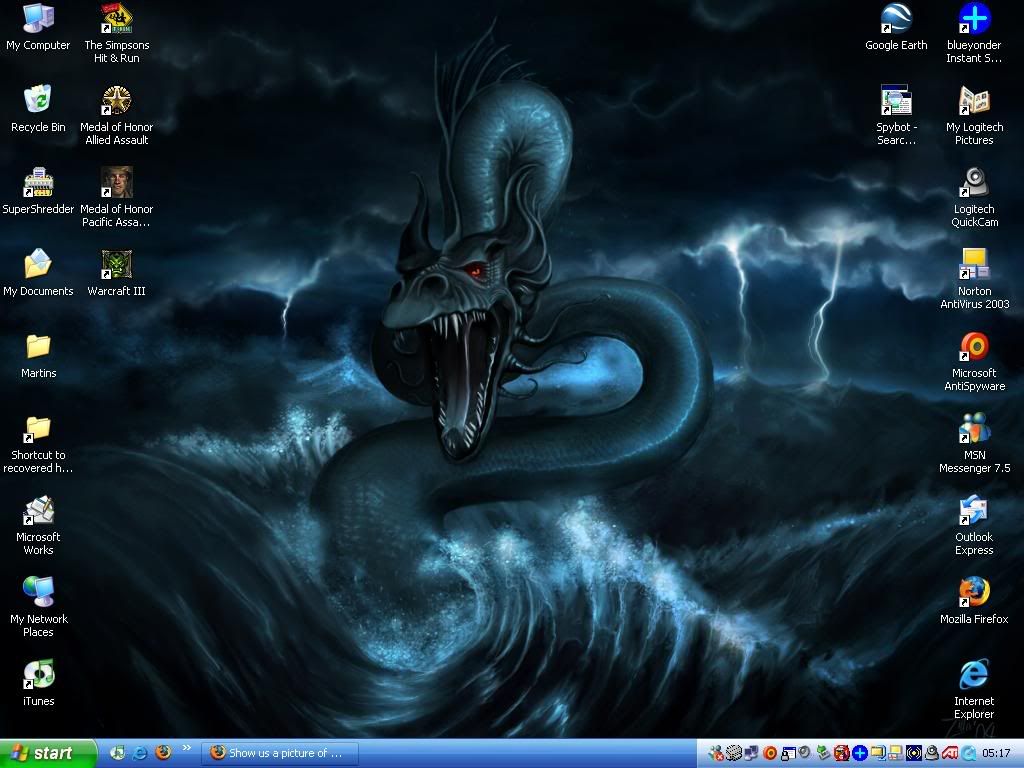Screen dimensions: 1024x768
Task: Select the Microsoft Works desktop shortcut
Action: (38, 526)
